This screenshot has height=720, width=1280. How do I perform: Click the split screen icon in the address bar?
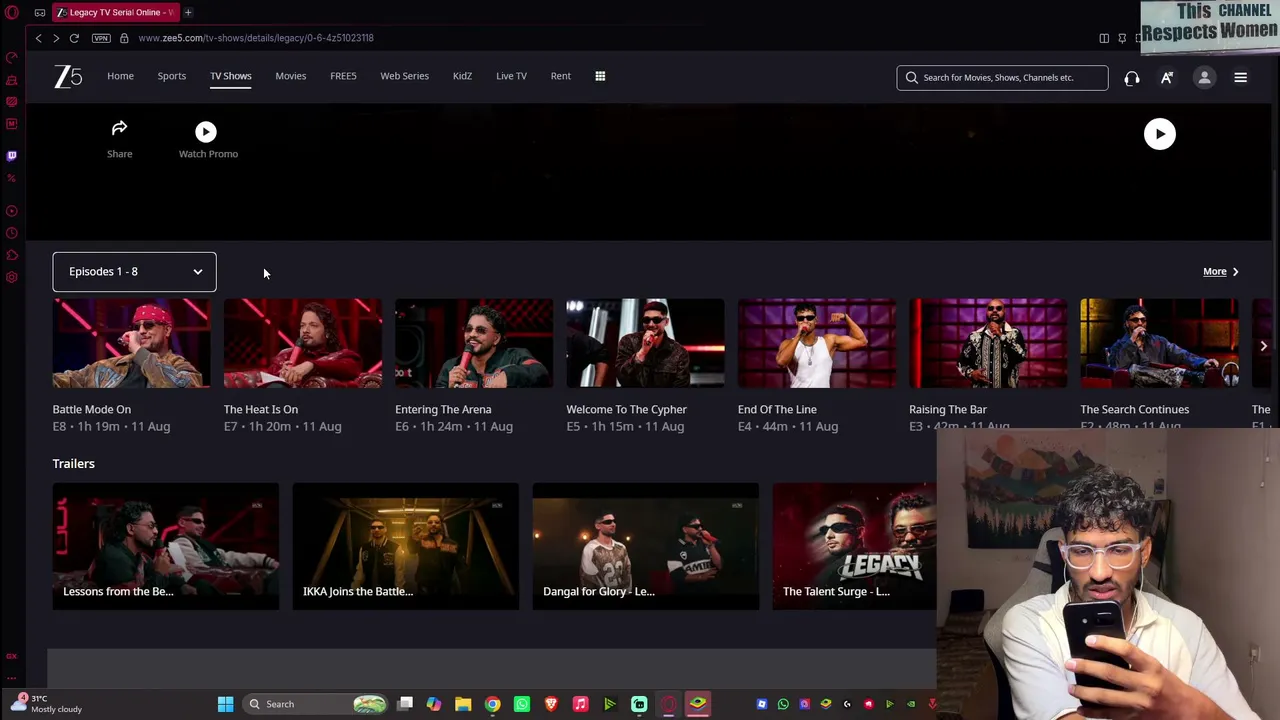click(1104, 38)
